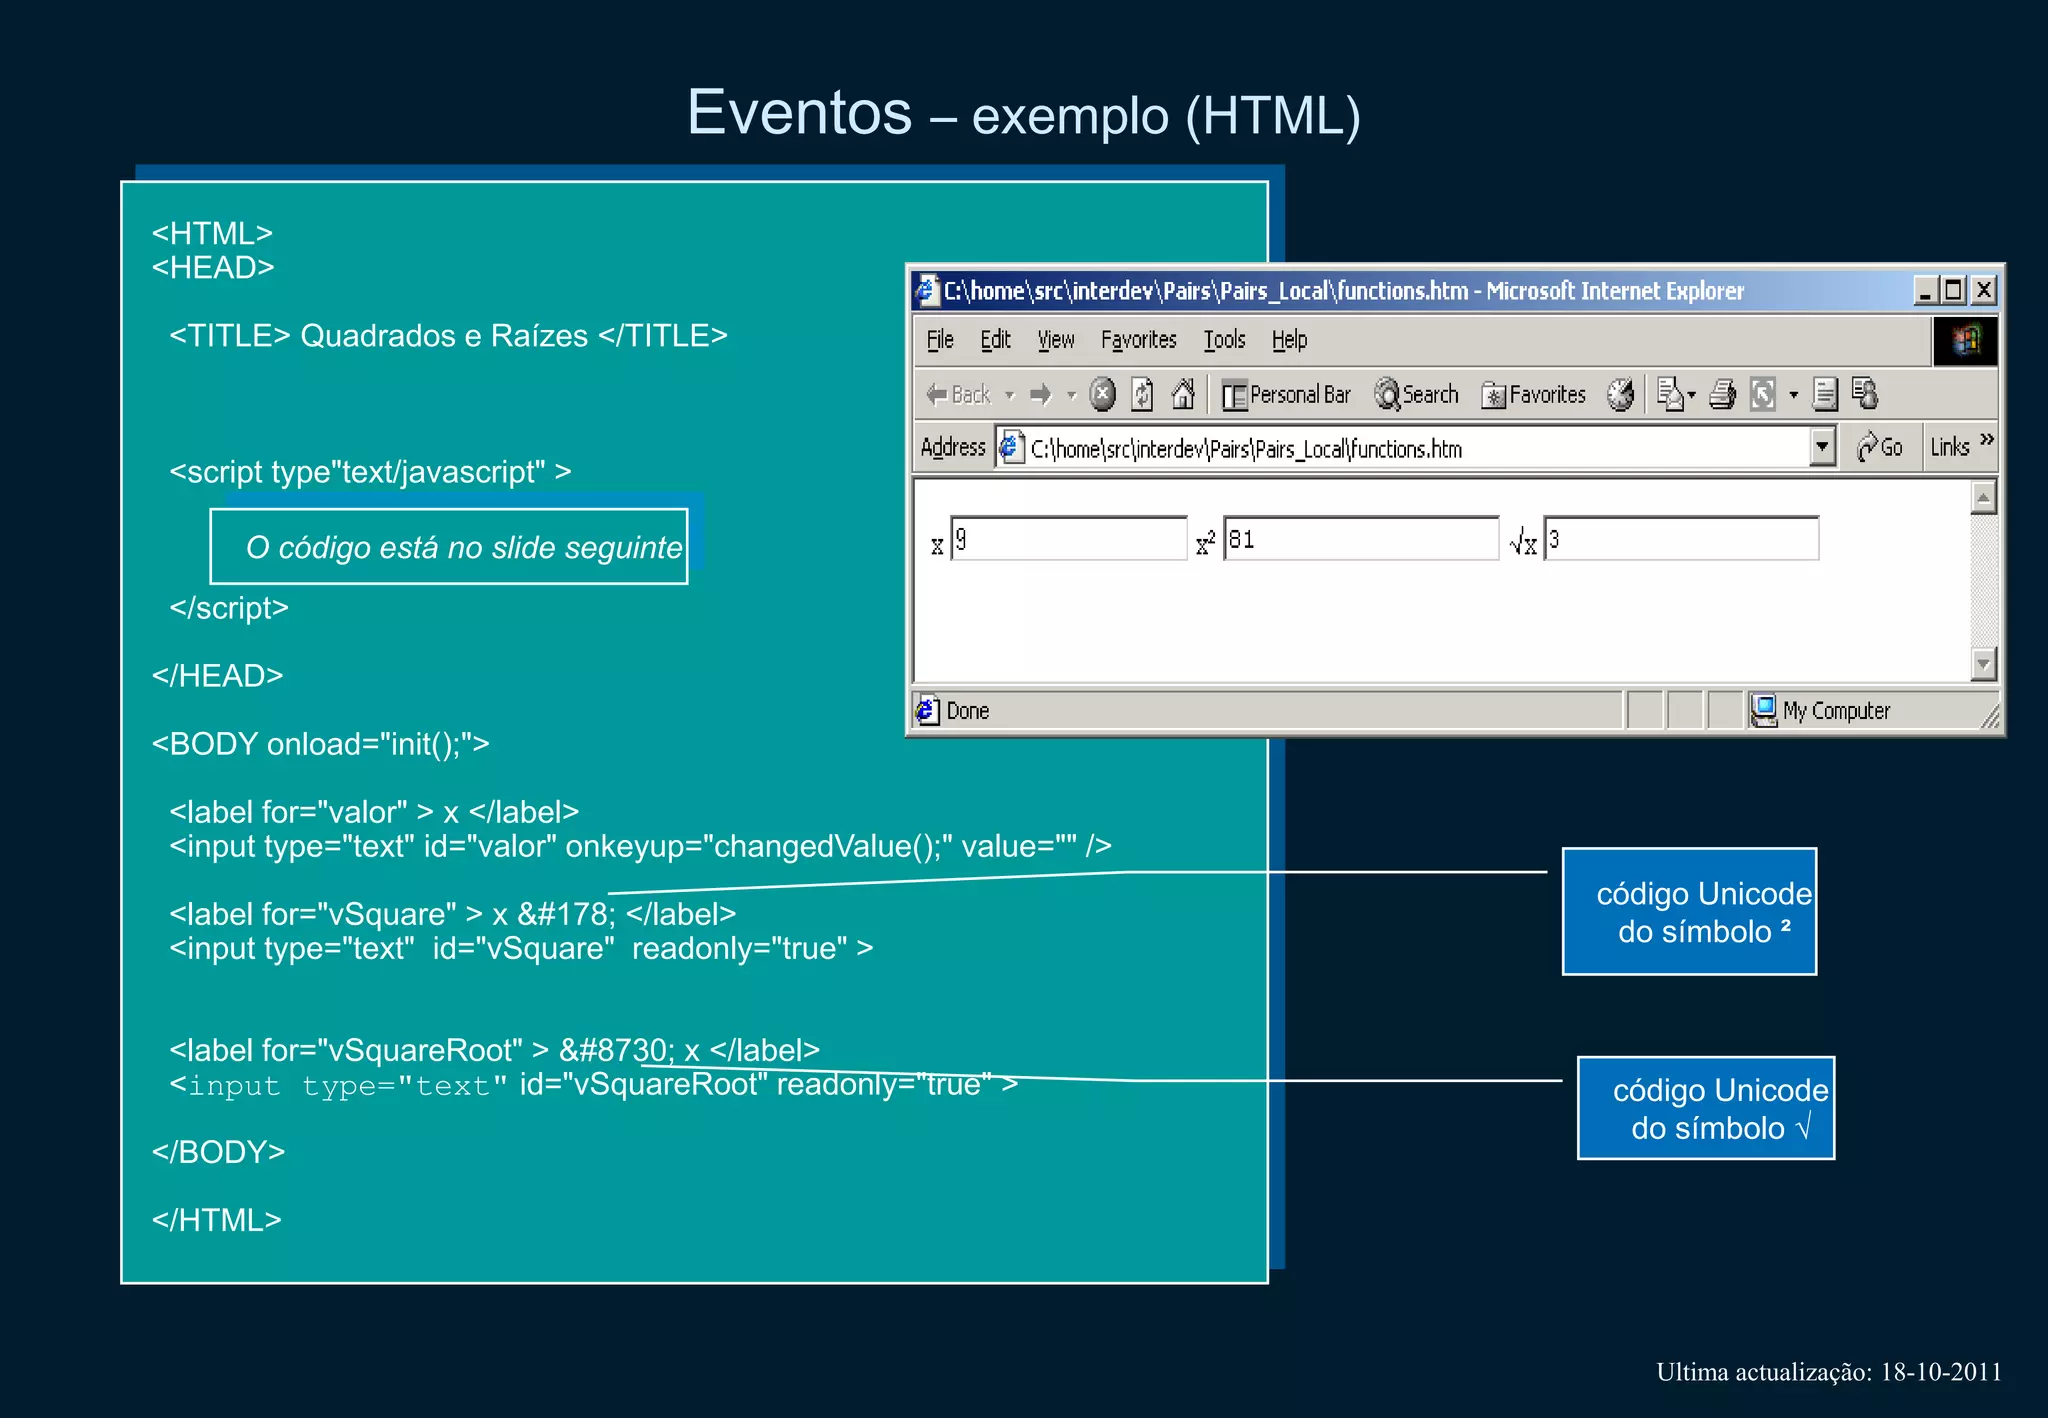The width and height of the screenshot is (2048, 1418).
Task: Expand the Mail dropdown arrow
Action: pos(1692,396)
